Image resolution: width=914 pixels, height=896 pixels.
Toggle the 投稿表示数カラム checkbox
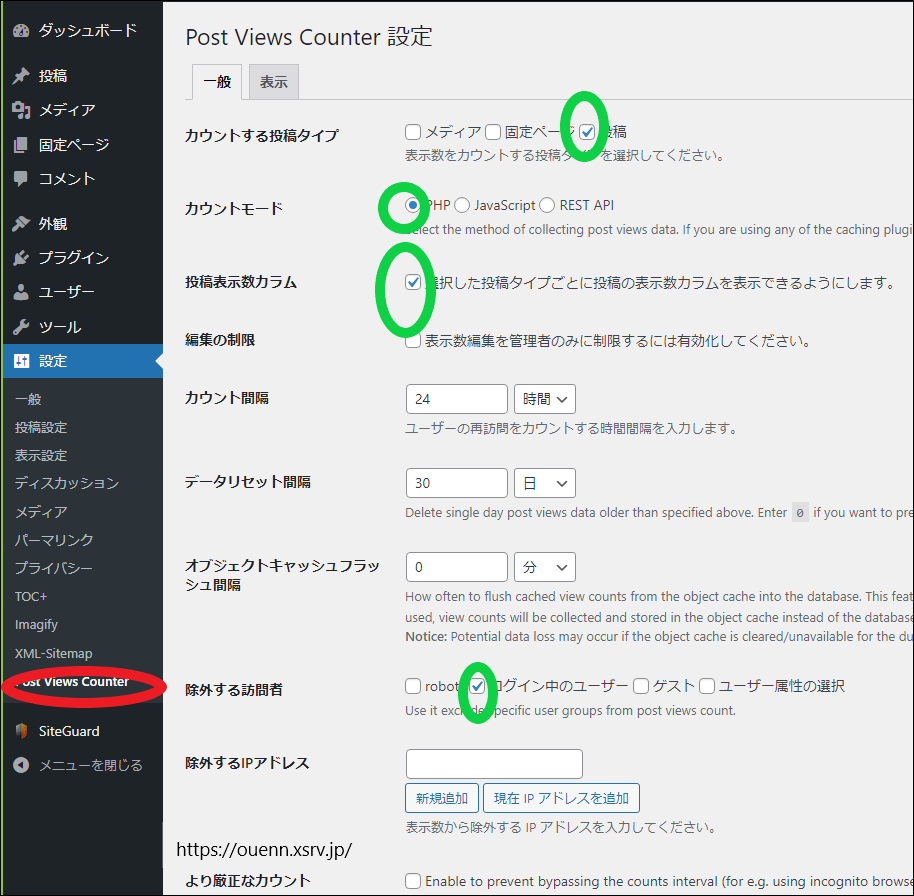413,283
